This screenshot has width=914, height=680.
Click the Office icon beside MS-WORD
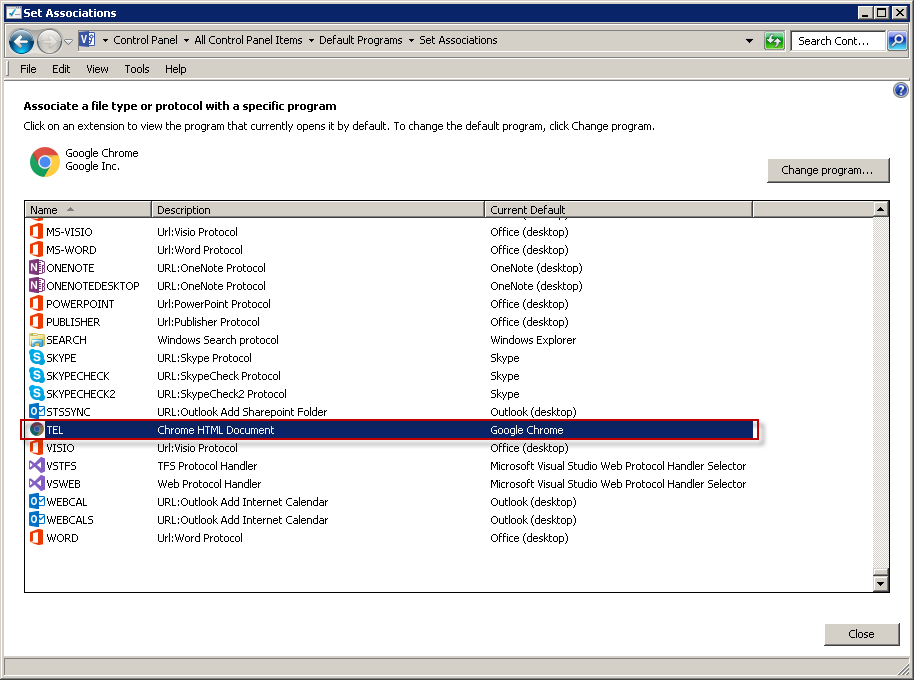36,249
